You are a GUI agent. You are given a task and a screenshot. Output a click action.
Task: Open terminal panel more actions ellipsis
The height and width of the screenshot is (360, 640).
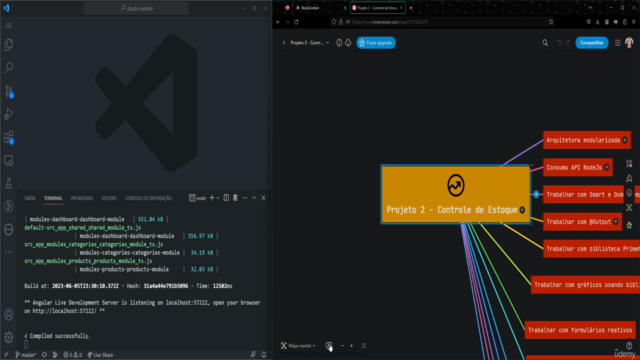click(x=245, y=198)
